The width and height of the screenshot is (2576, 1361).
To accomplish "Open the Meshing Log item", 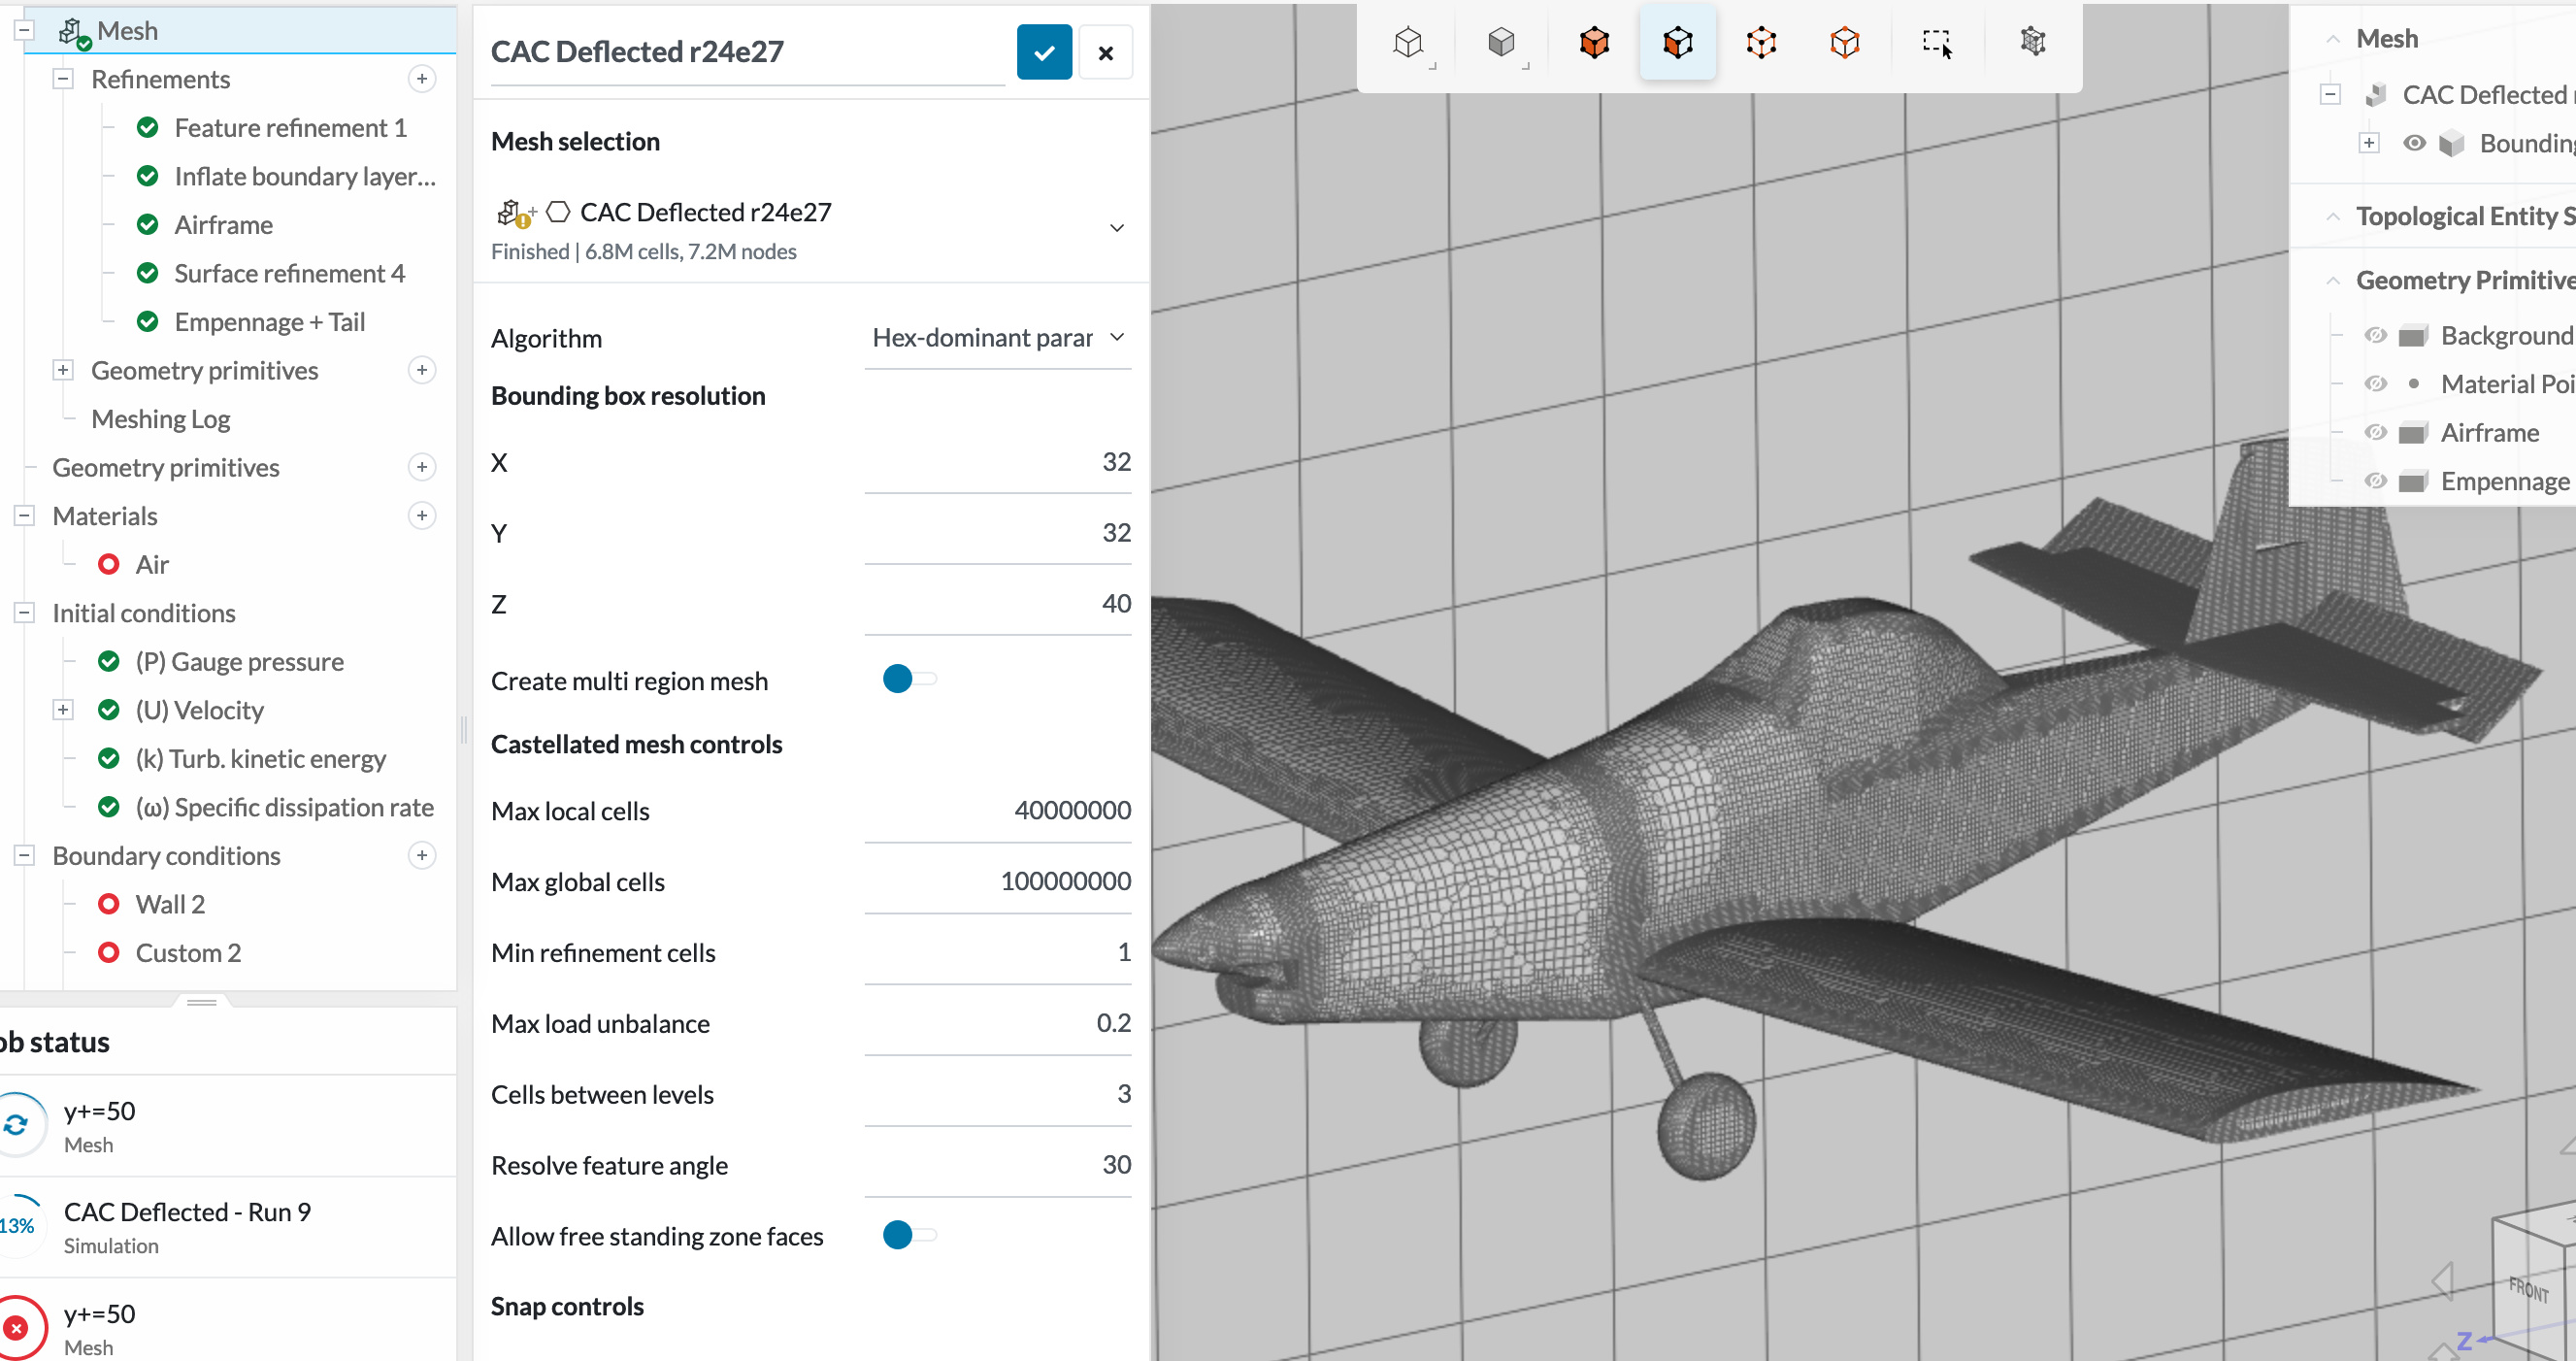I will pos(160,419).
